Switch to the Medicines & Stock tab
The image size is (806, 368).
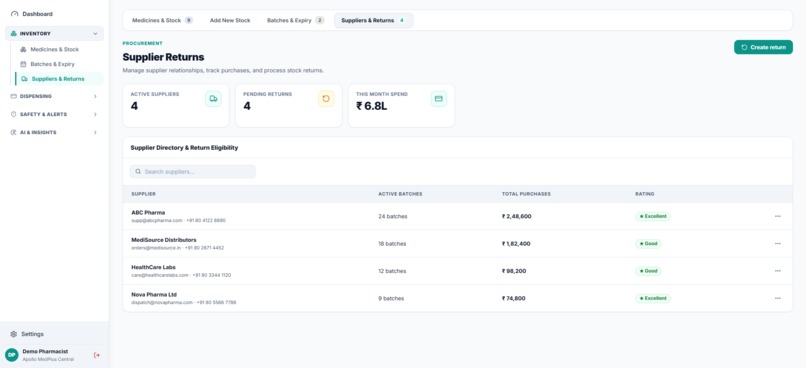click(162, 21)
